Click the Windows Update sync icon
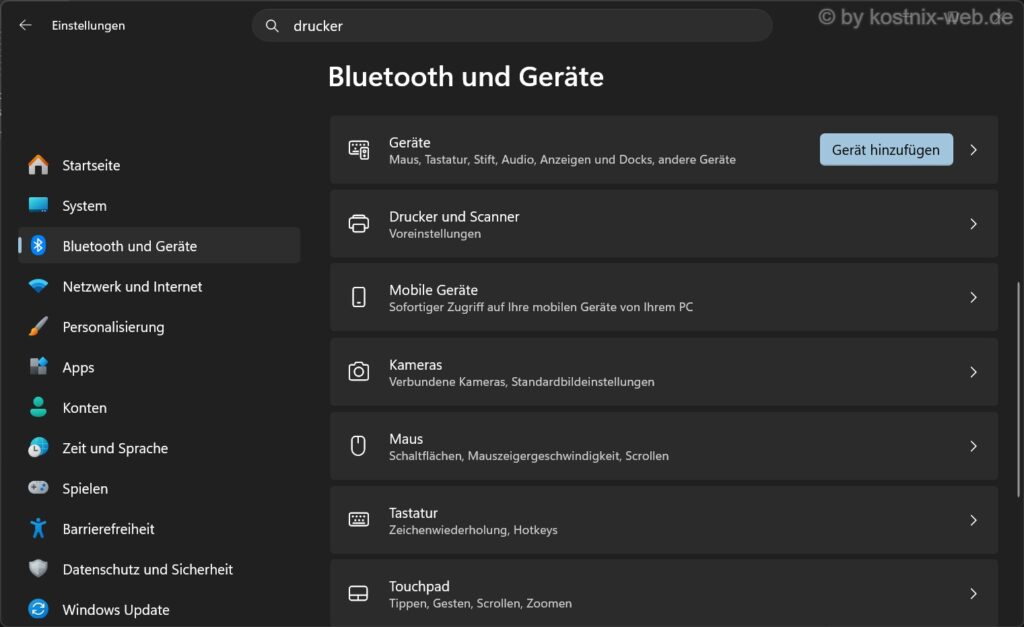Image resolution: width=1024 pixels, height=627 pixels. tap(39, 609)
